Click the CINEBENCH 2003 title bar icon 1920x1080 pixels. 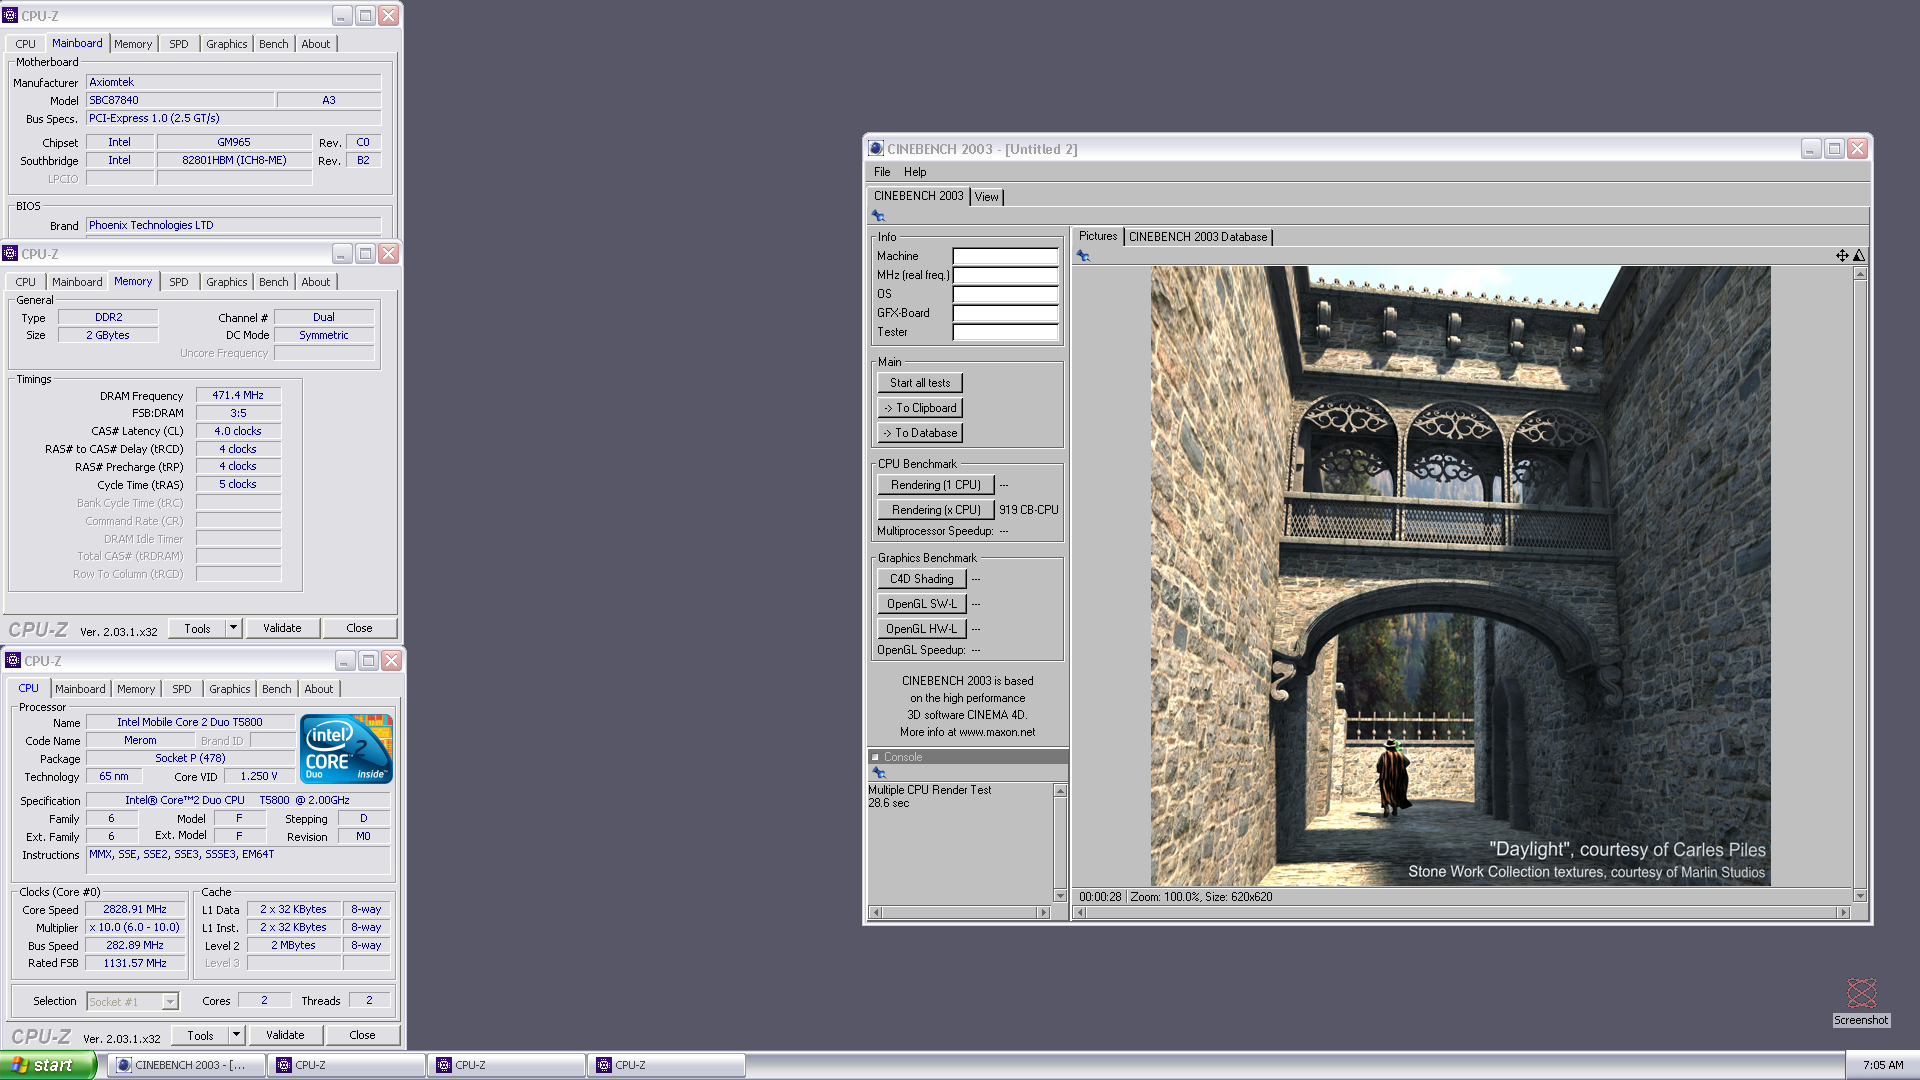(x=876, y=148)
